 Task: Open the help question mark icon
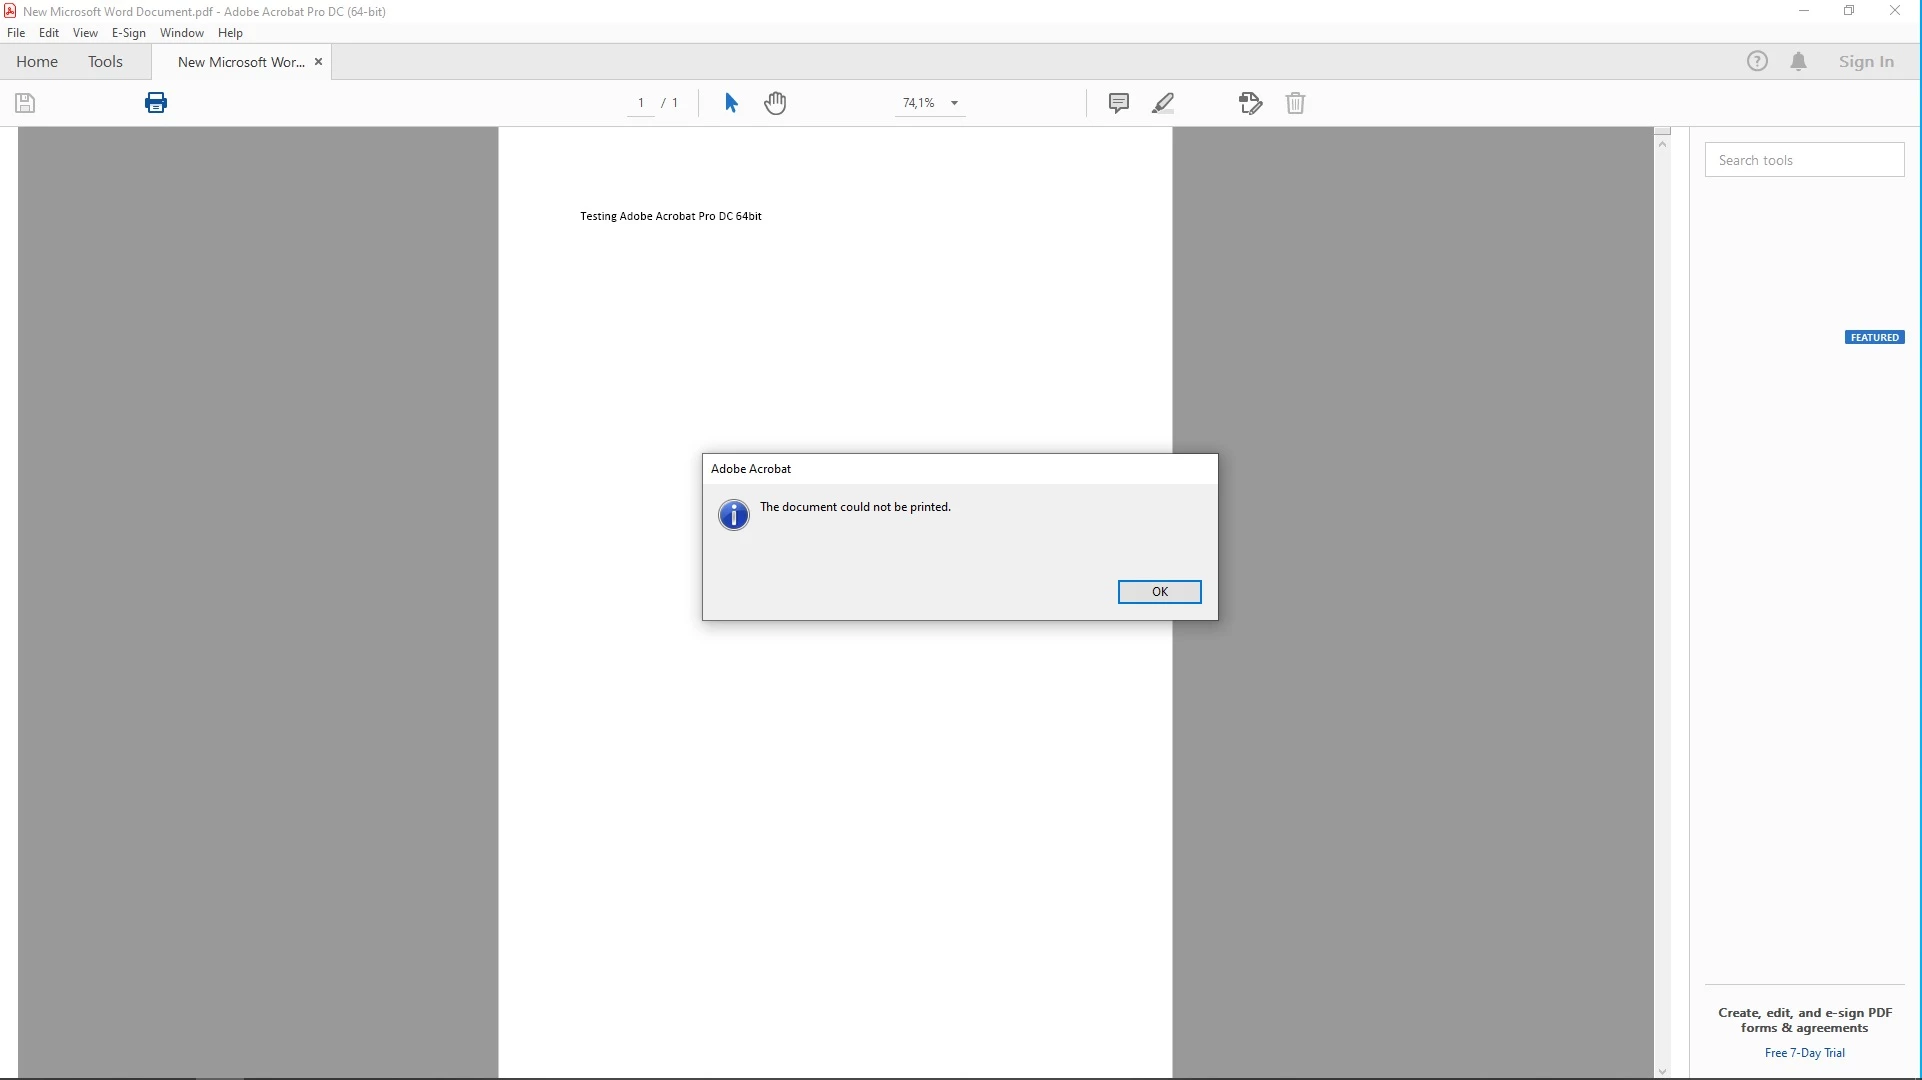(1757, 62)
